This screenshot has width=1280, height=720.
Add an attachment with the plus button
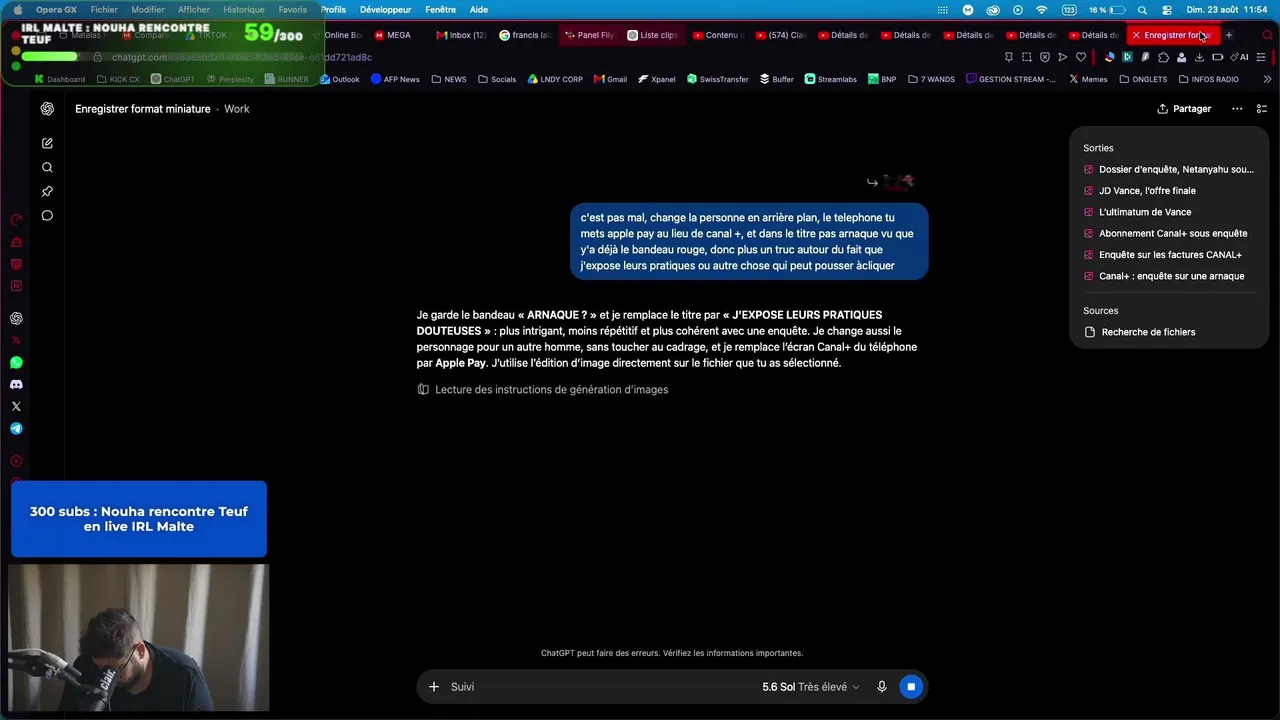click(434, 687)
